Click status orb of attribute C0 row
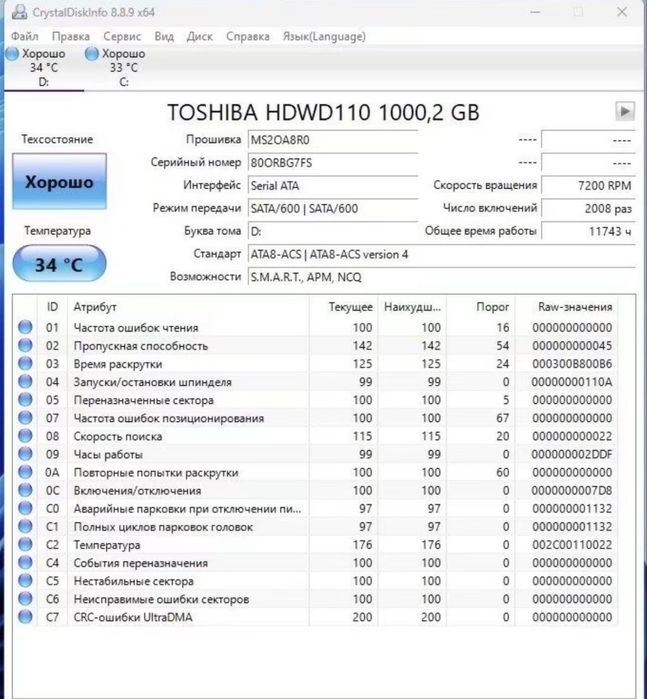 (x=25, y=508)
